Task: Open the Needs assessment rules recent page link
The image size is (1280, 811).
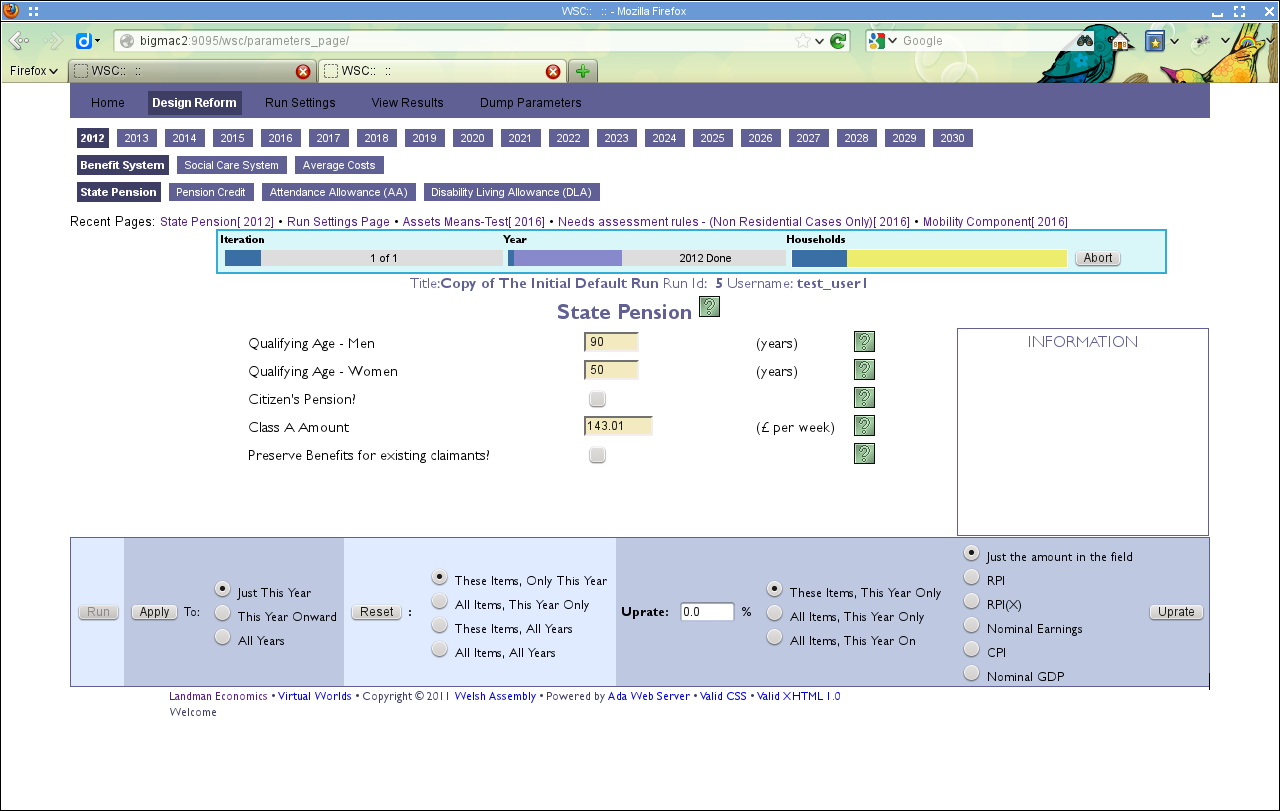Action: click(733, 222)
